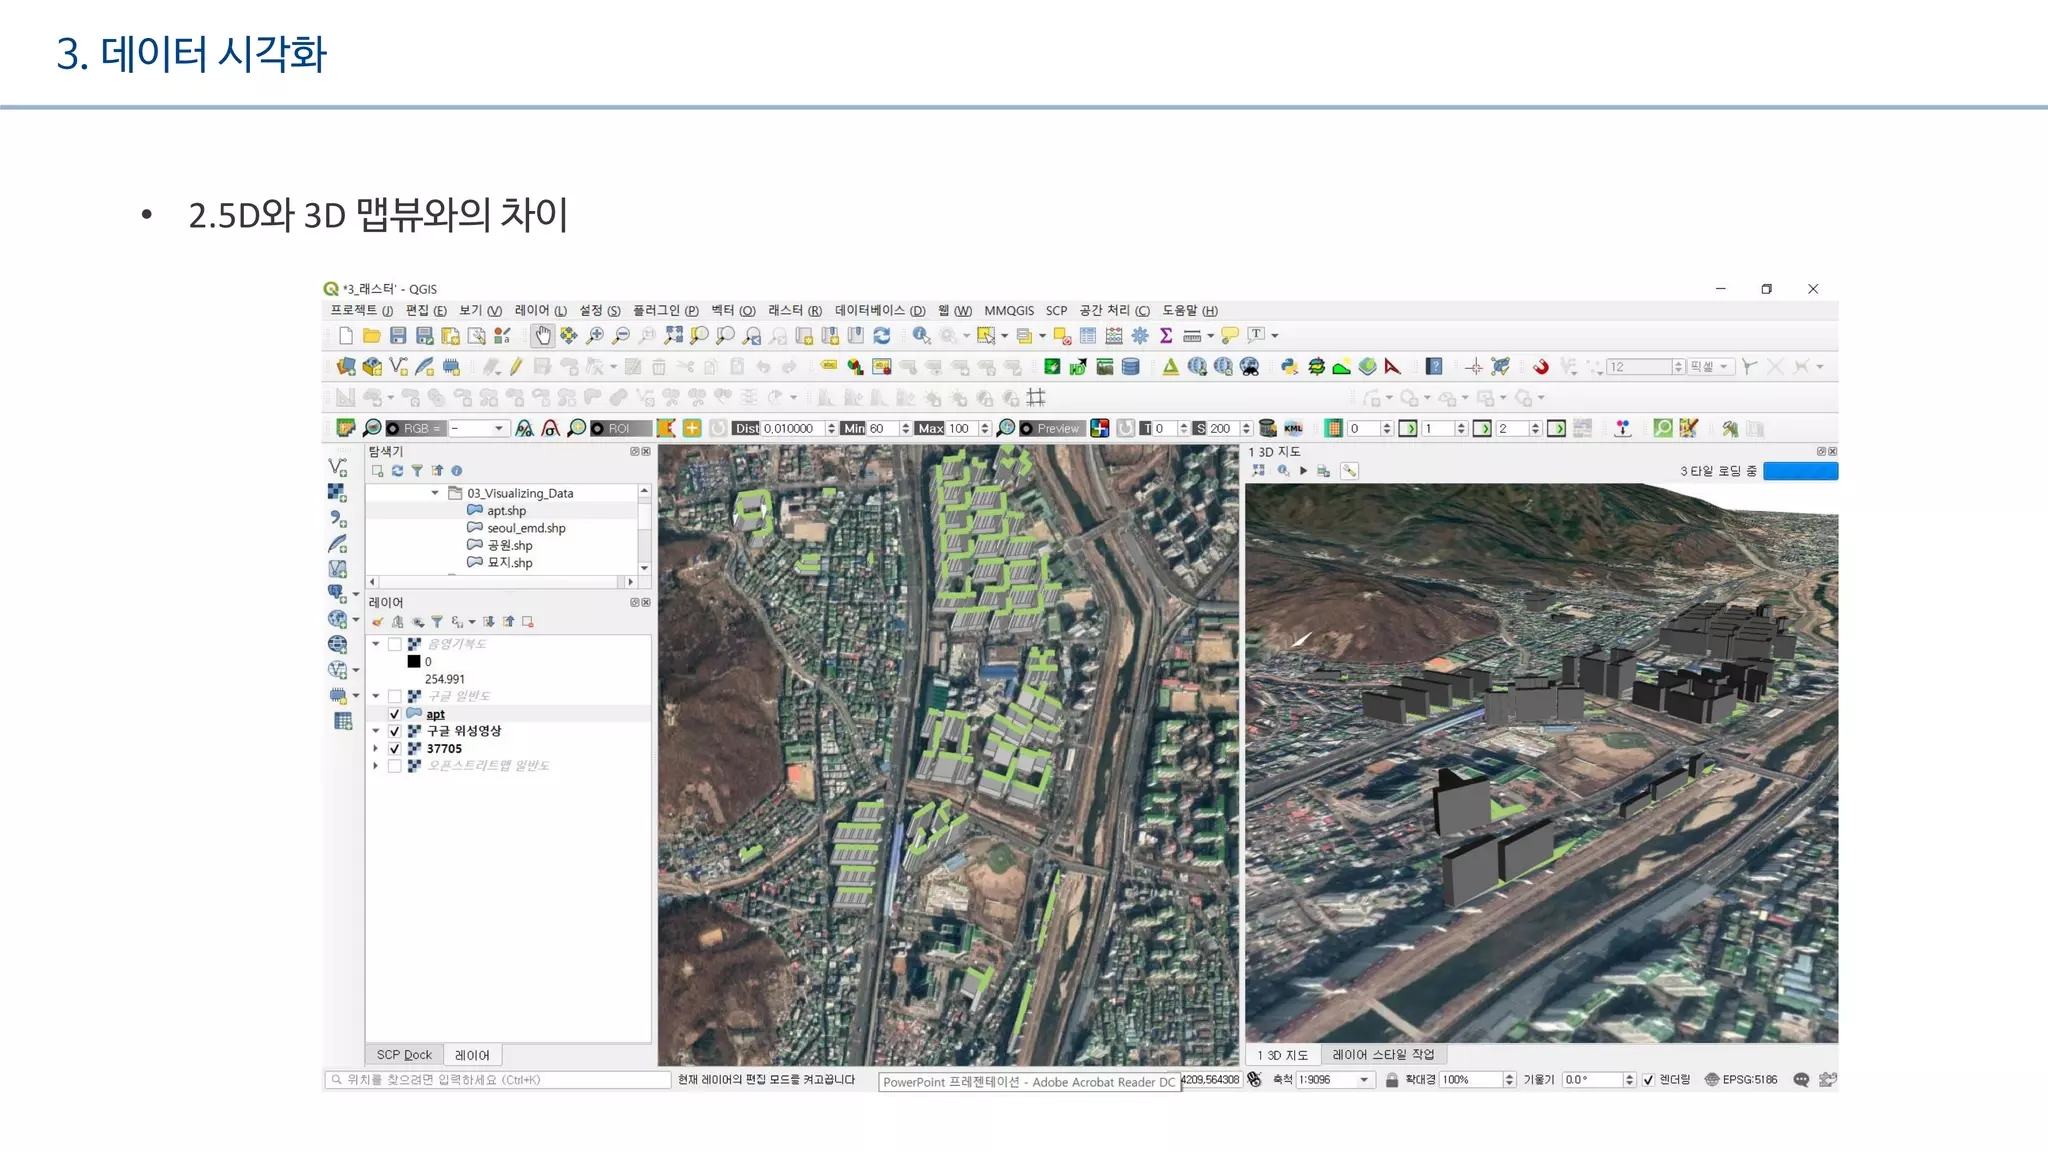Hide the 구글 위성영상 layer
Viewport: 2048px width, 1152px height.
coord(395,731)
